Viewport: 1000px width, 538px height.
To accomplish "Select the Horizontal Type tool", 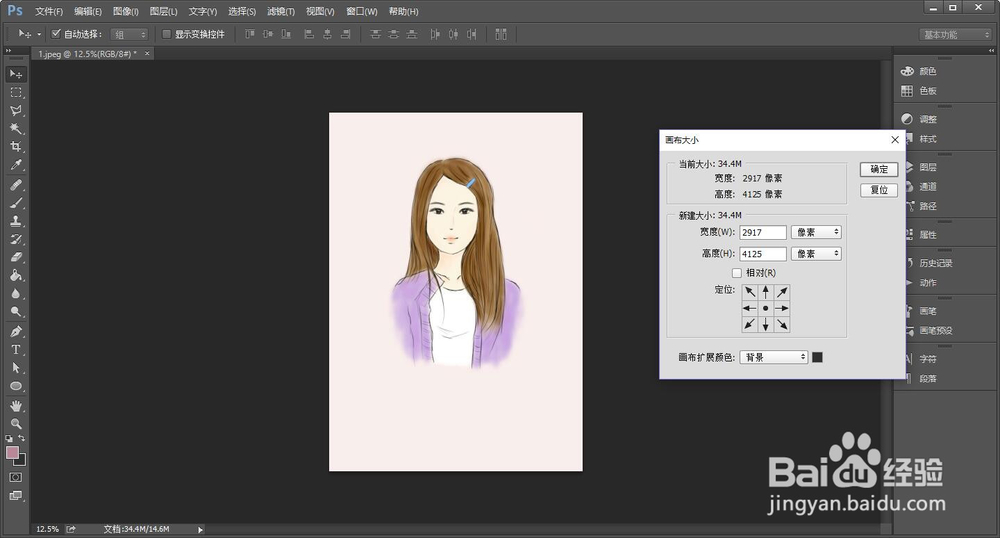I will [16, 349].
